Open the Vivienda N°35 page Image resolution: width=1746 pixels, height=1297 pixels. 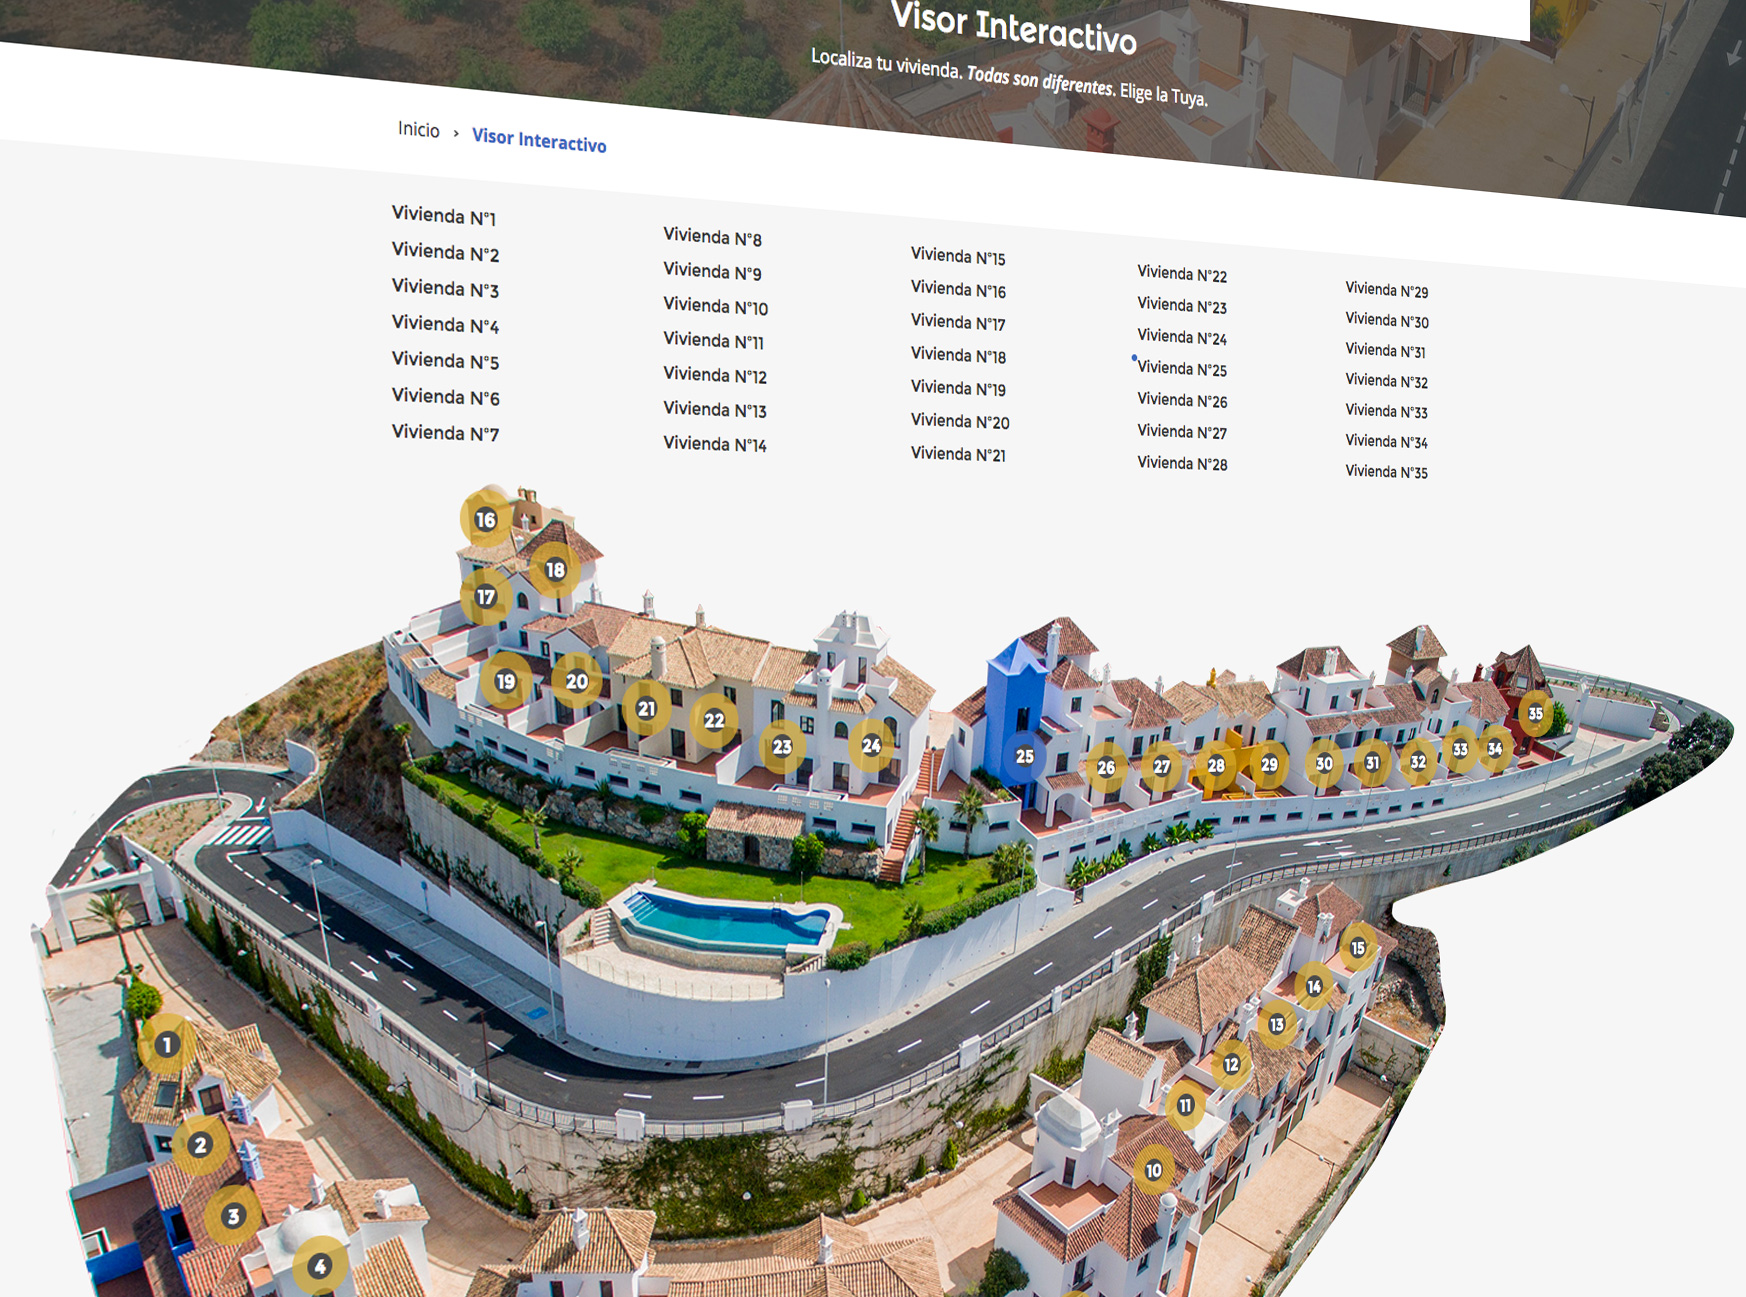[1387, 469]
